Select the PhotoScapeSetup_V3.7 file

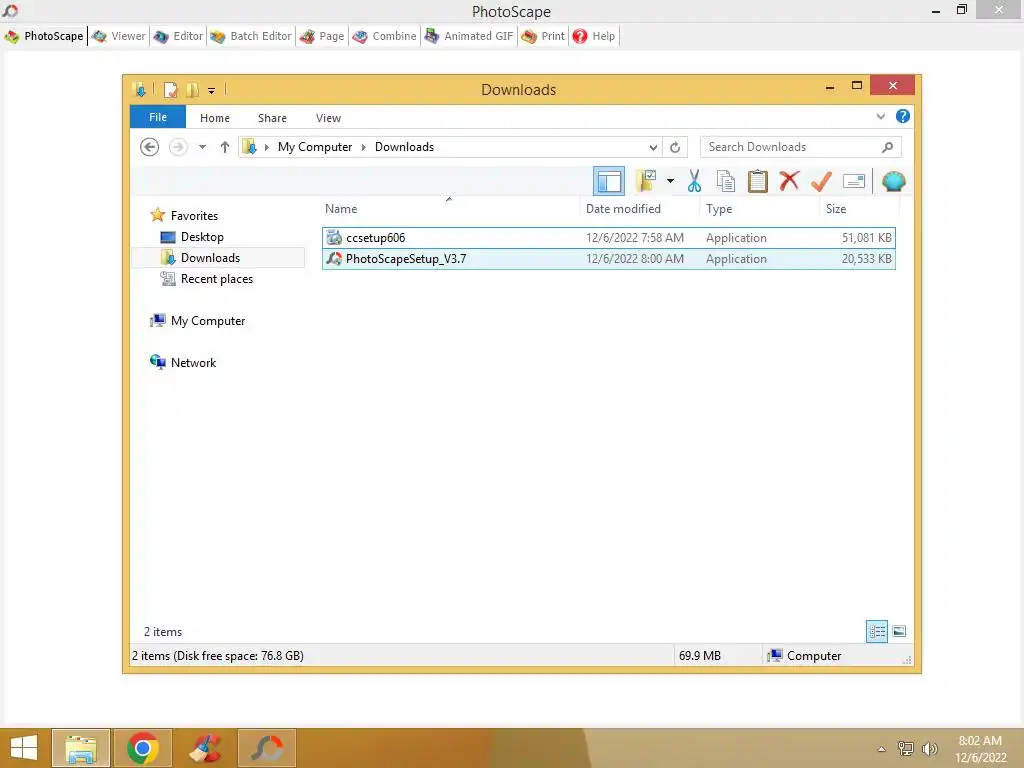[609, 259]
